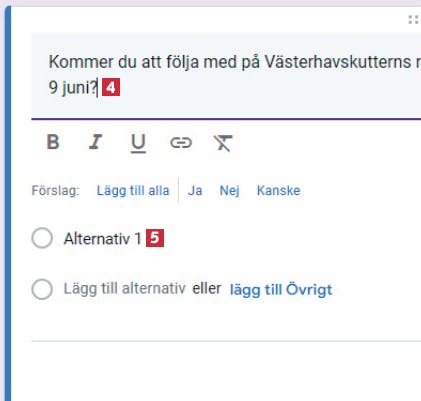Remove formatting from the question text
Image resolution: width=421 pixels, height=401 pixels.
point(223,143)
